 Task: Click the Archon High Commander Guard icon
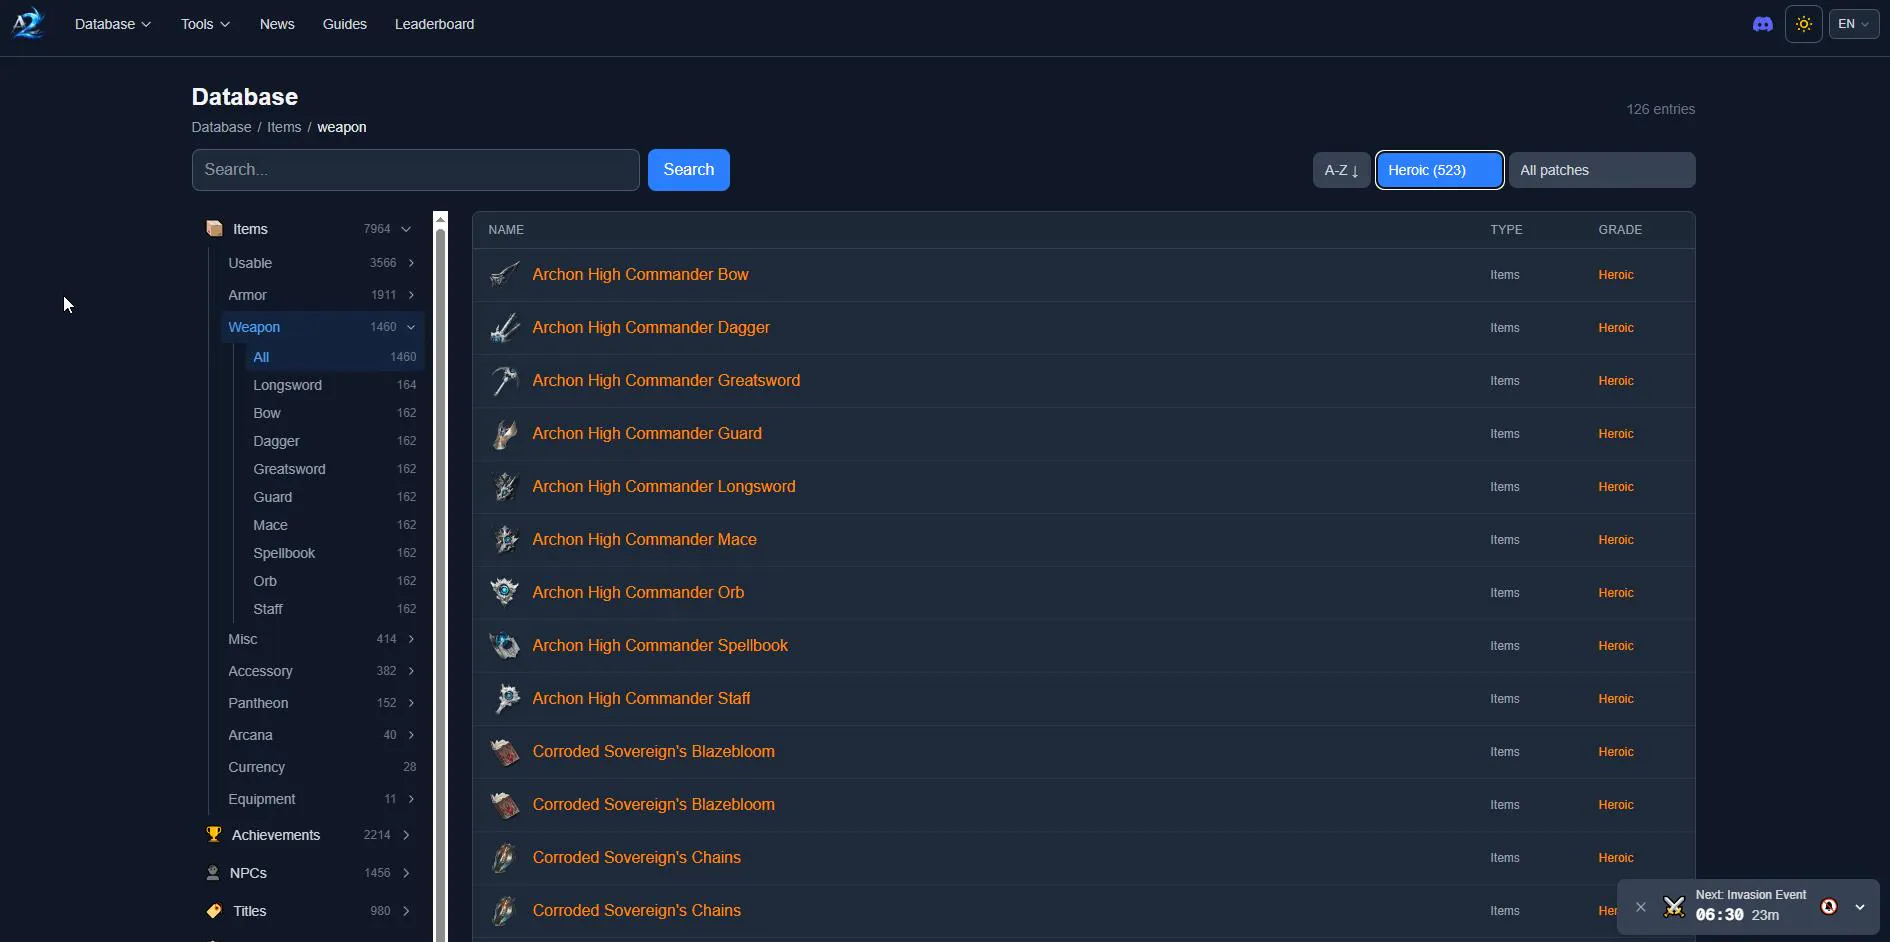click(505, 433)
